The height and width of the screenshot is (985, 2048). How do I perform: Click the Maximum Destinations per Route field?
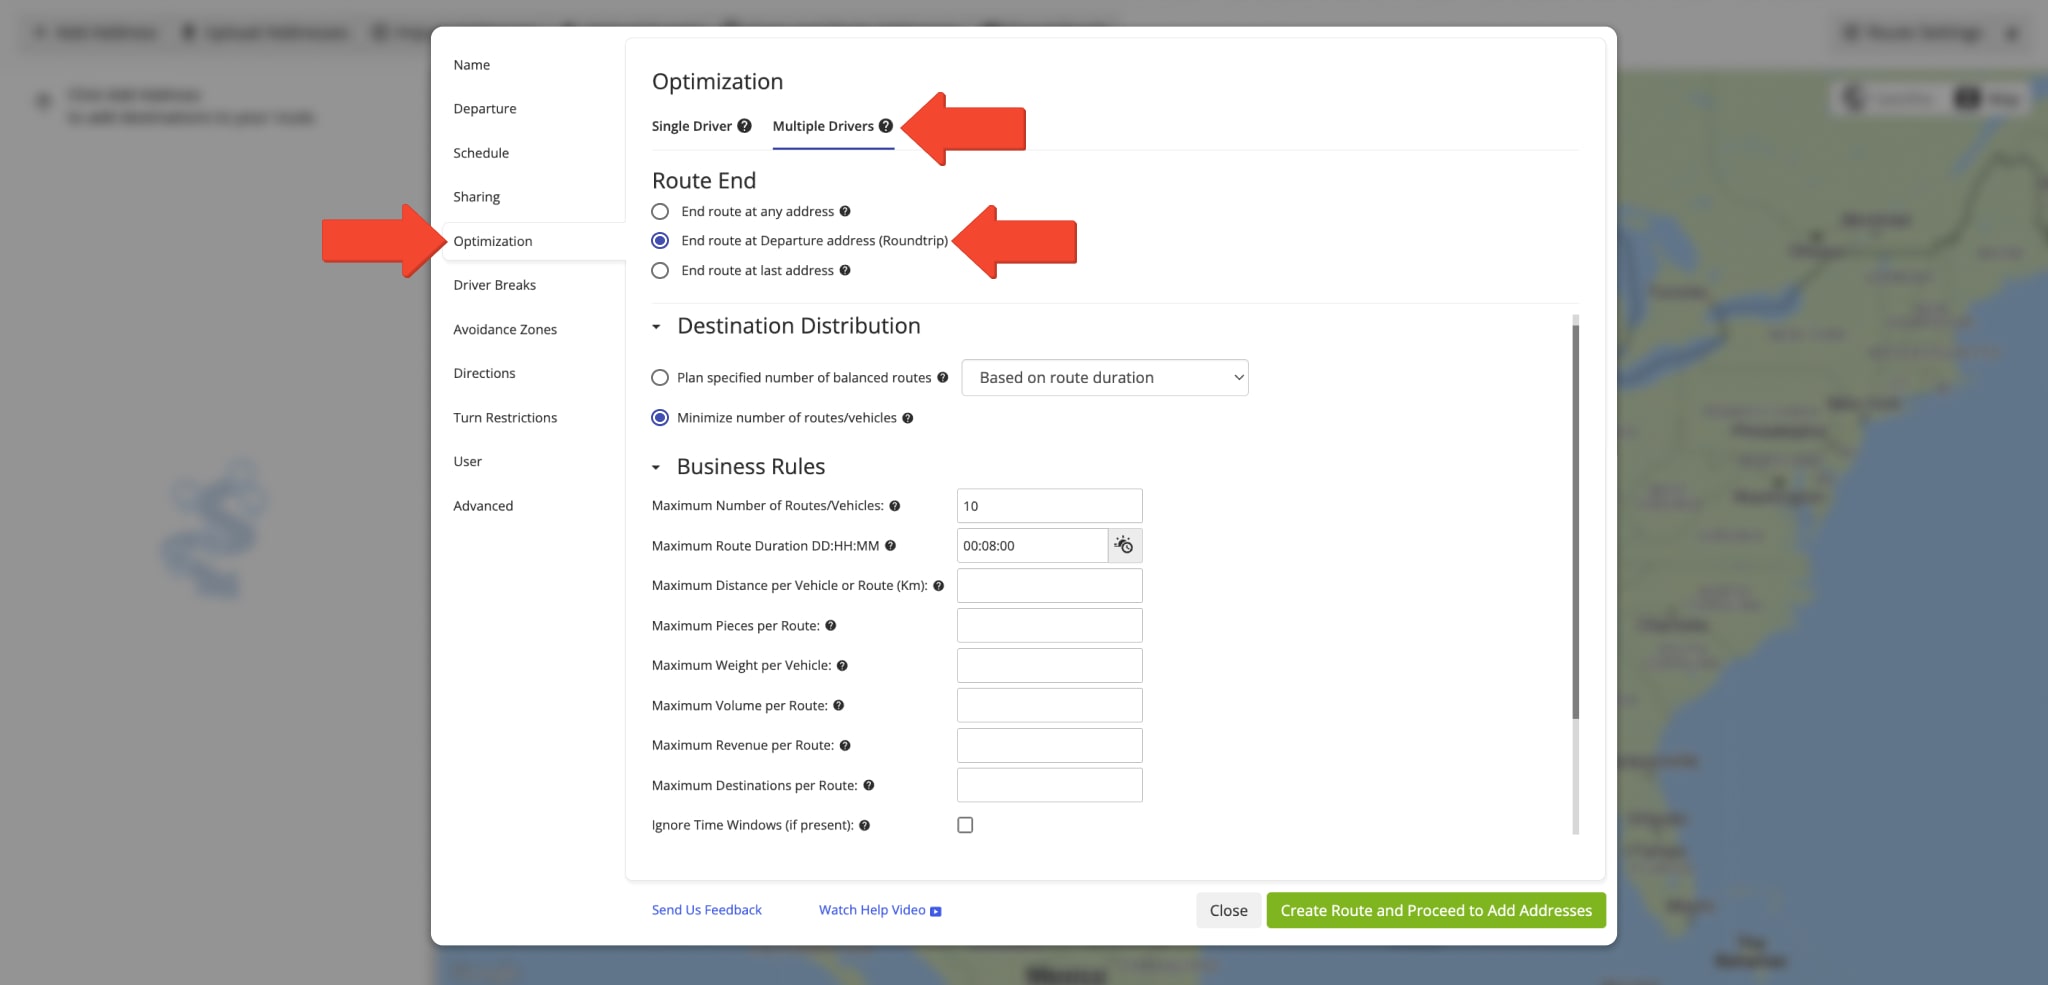point(1050,786)
